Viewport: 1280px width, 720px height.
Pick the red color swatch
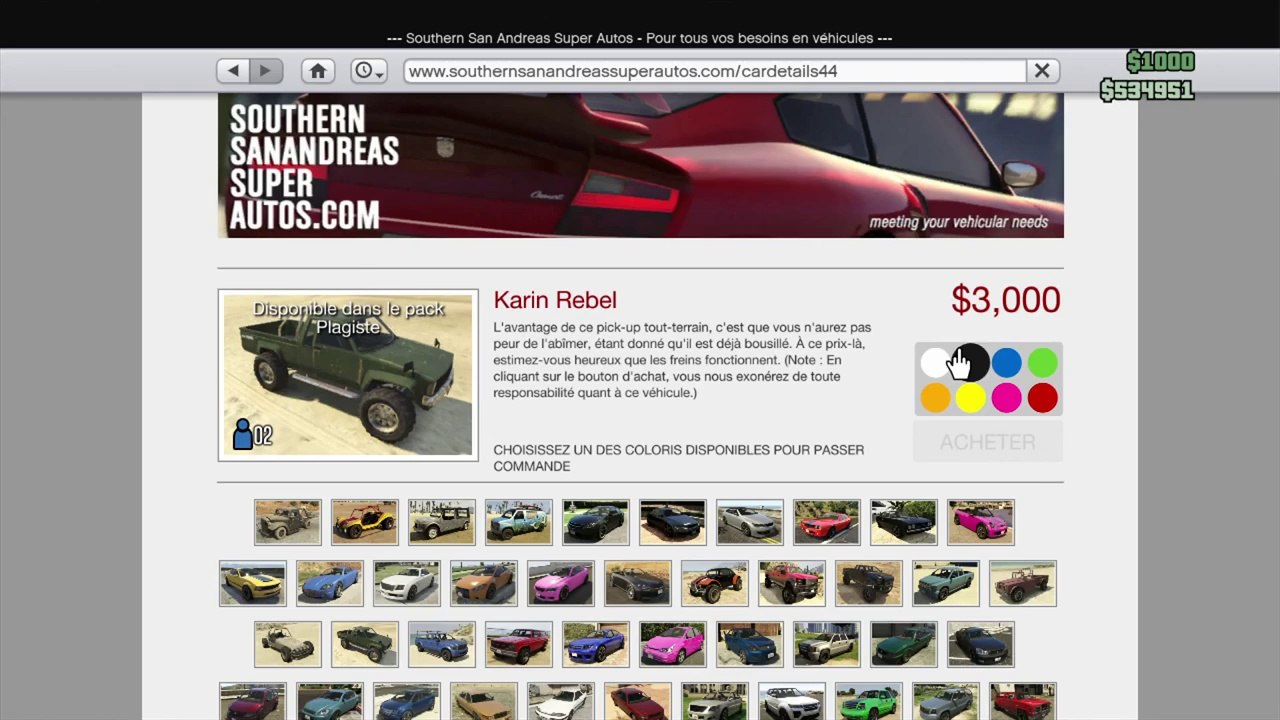coord(1042,398)
